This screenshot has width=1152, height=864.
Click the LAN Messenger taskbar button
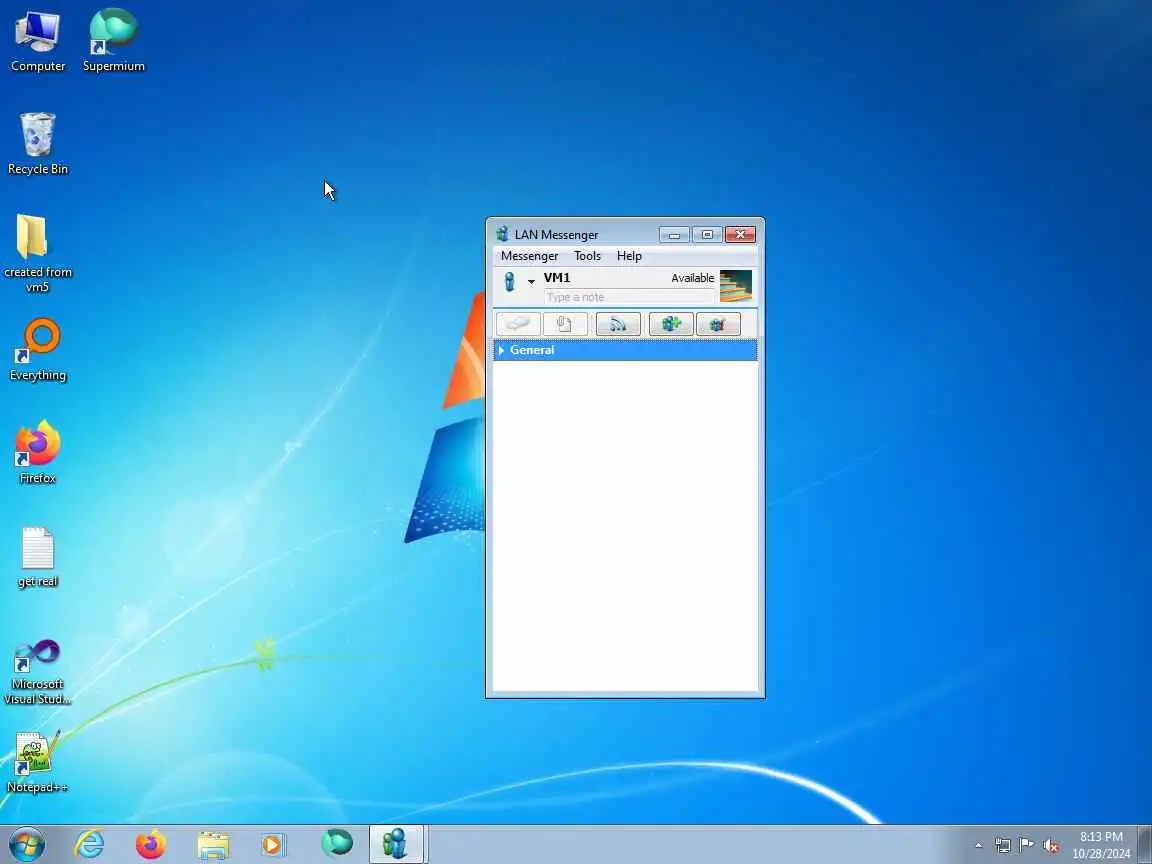coord(397,844)
